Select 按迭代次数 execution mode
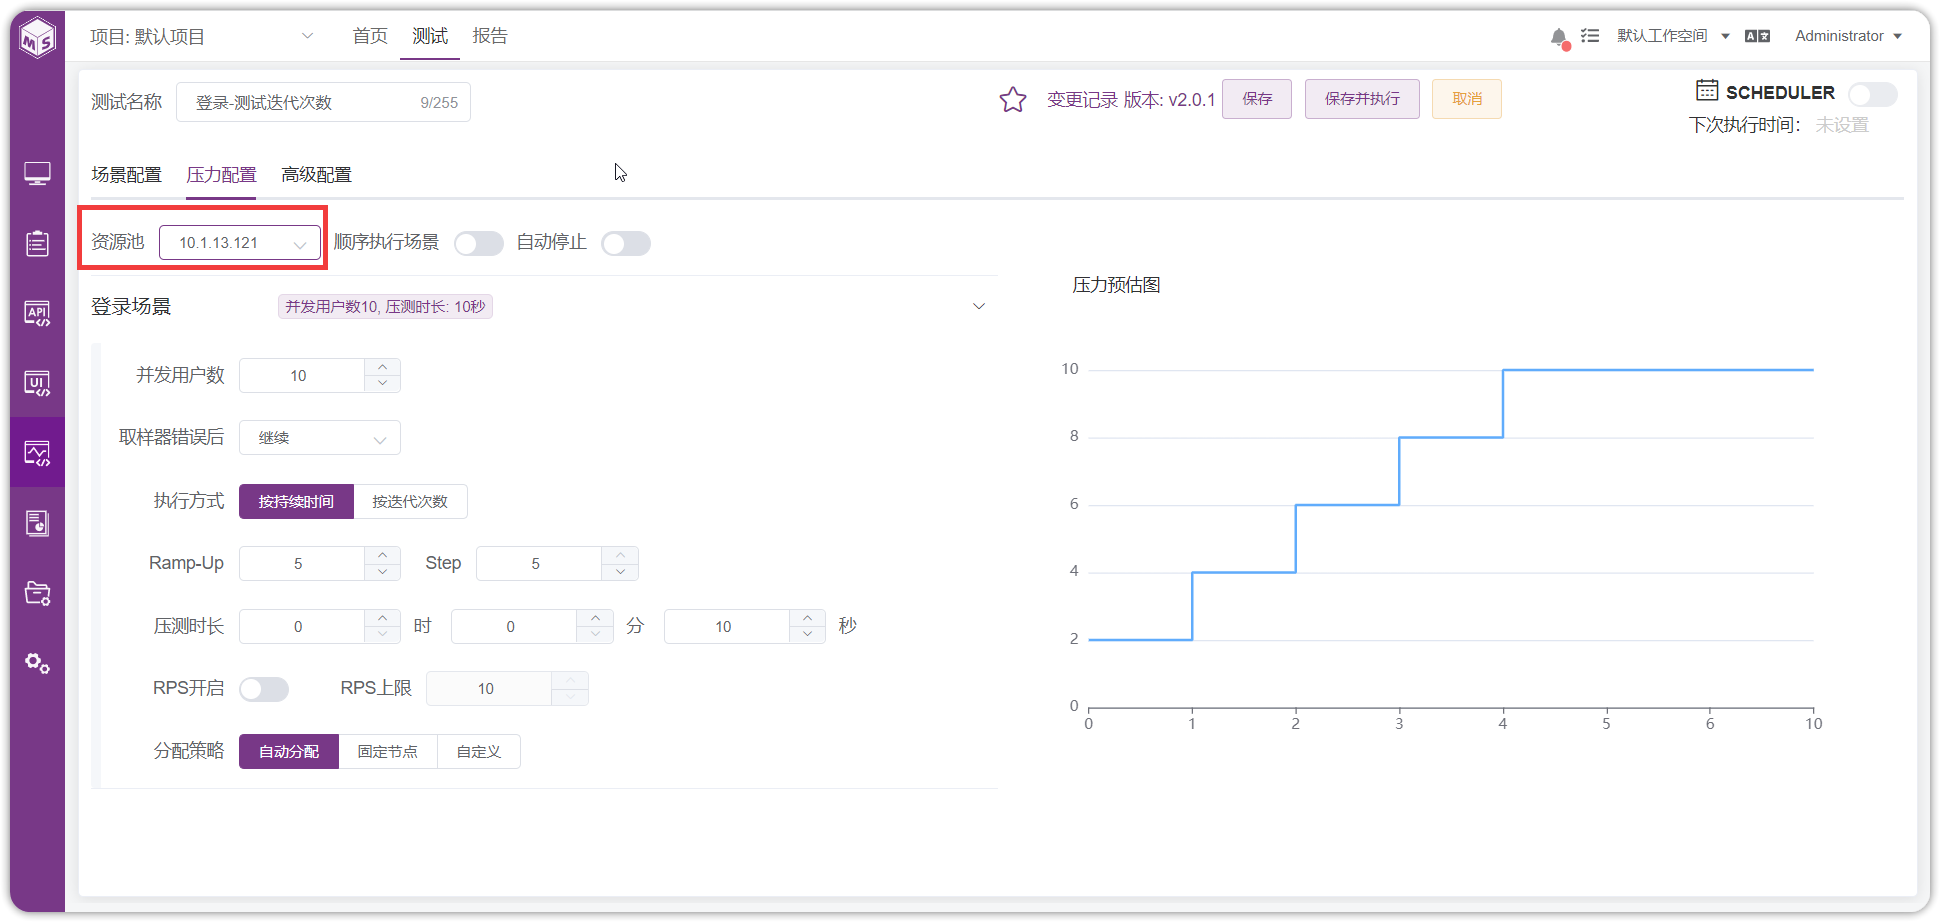The height and width of the screenshot is (922, 1940). tap(410, 501)
